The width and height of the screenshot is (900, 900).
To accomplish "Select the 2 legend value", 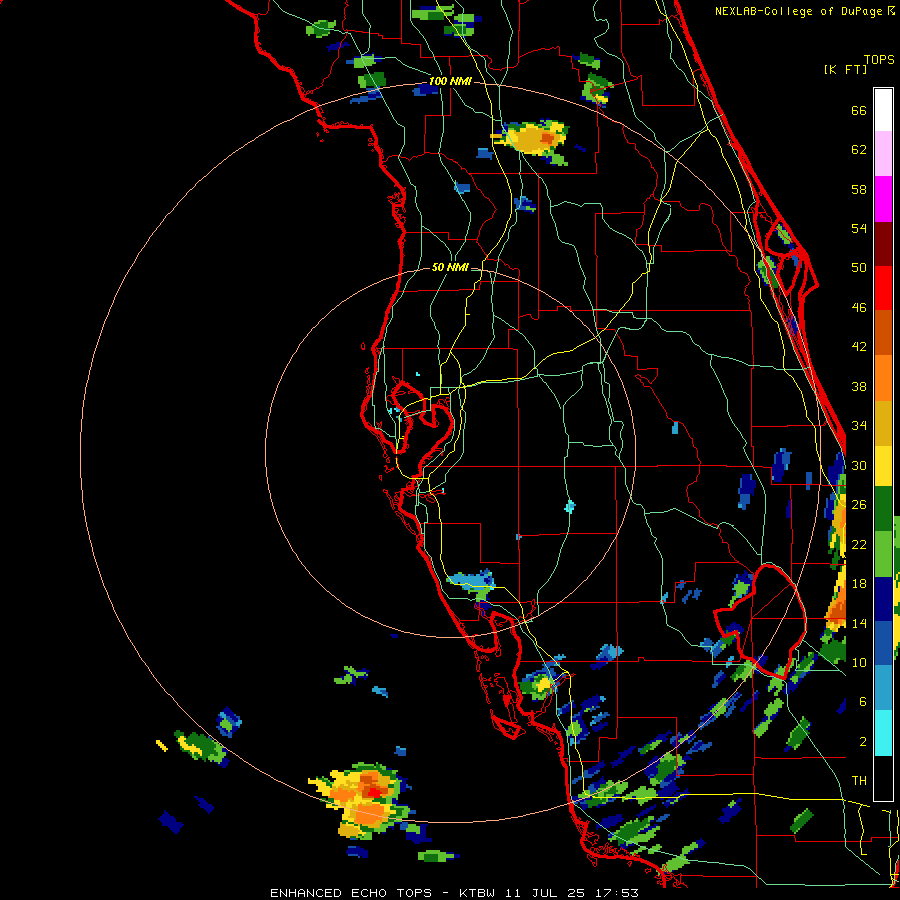I will [x=862, y=741].
